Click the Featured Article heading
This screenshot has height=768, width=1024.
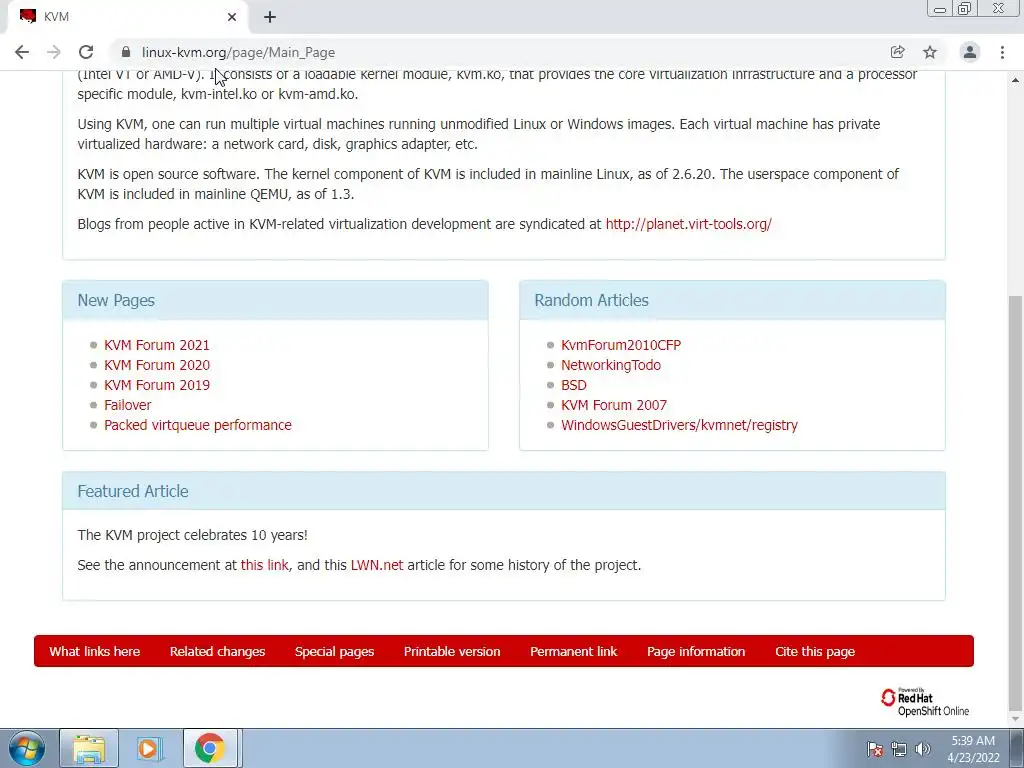133,491
